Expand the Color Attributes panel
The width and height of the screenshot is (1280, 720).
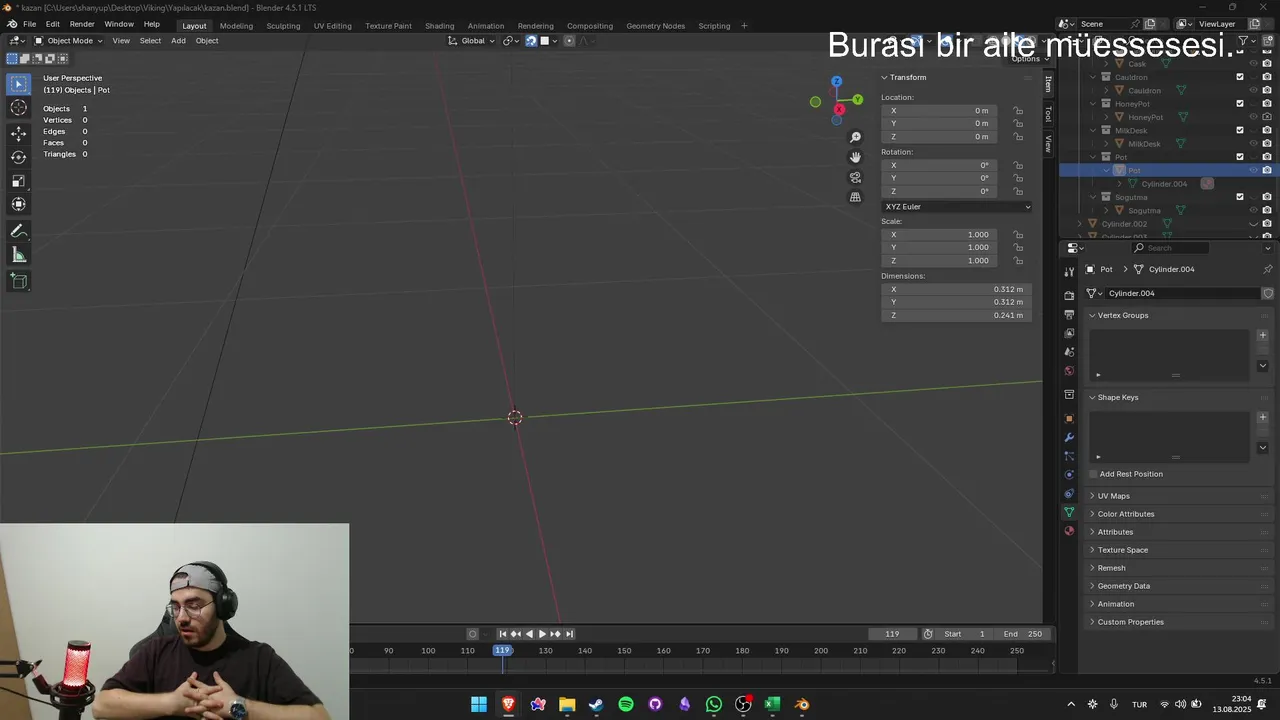pyautogui.click(x=1125, y=514)
